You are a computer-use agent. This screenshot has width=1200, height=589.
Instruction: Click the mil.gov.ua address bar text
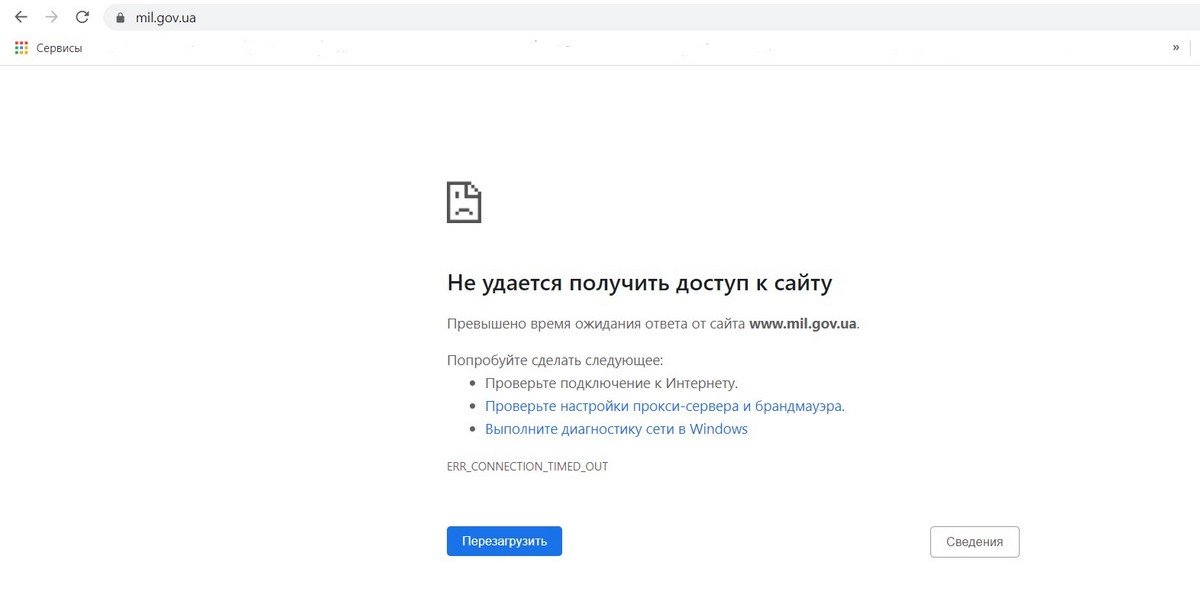[166, 17]
